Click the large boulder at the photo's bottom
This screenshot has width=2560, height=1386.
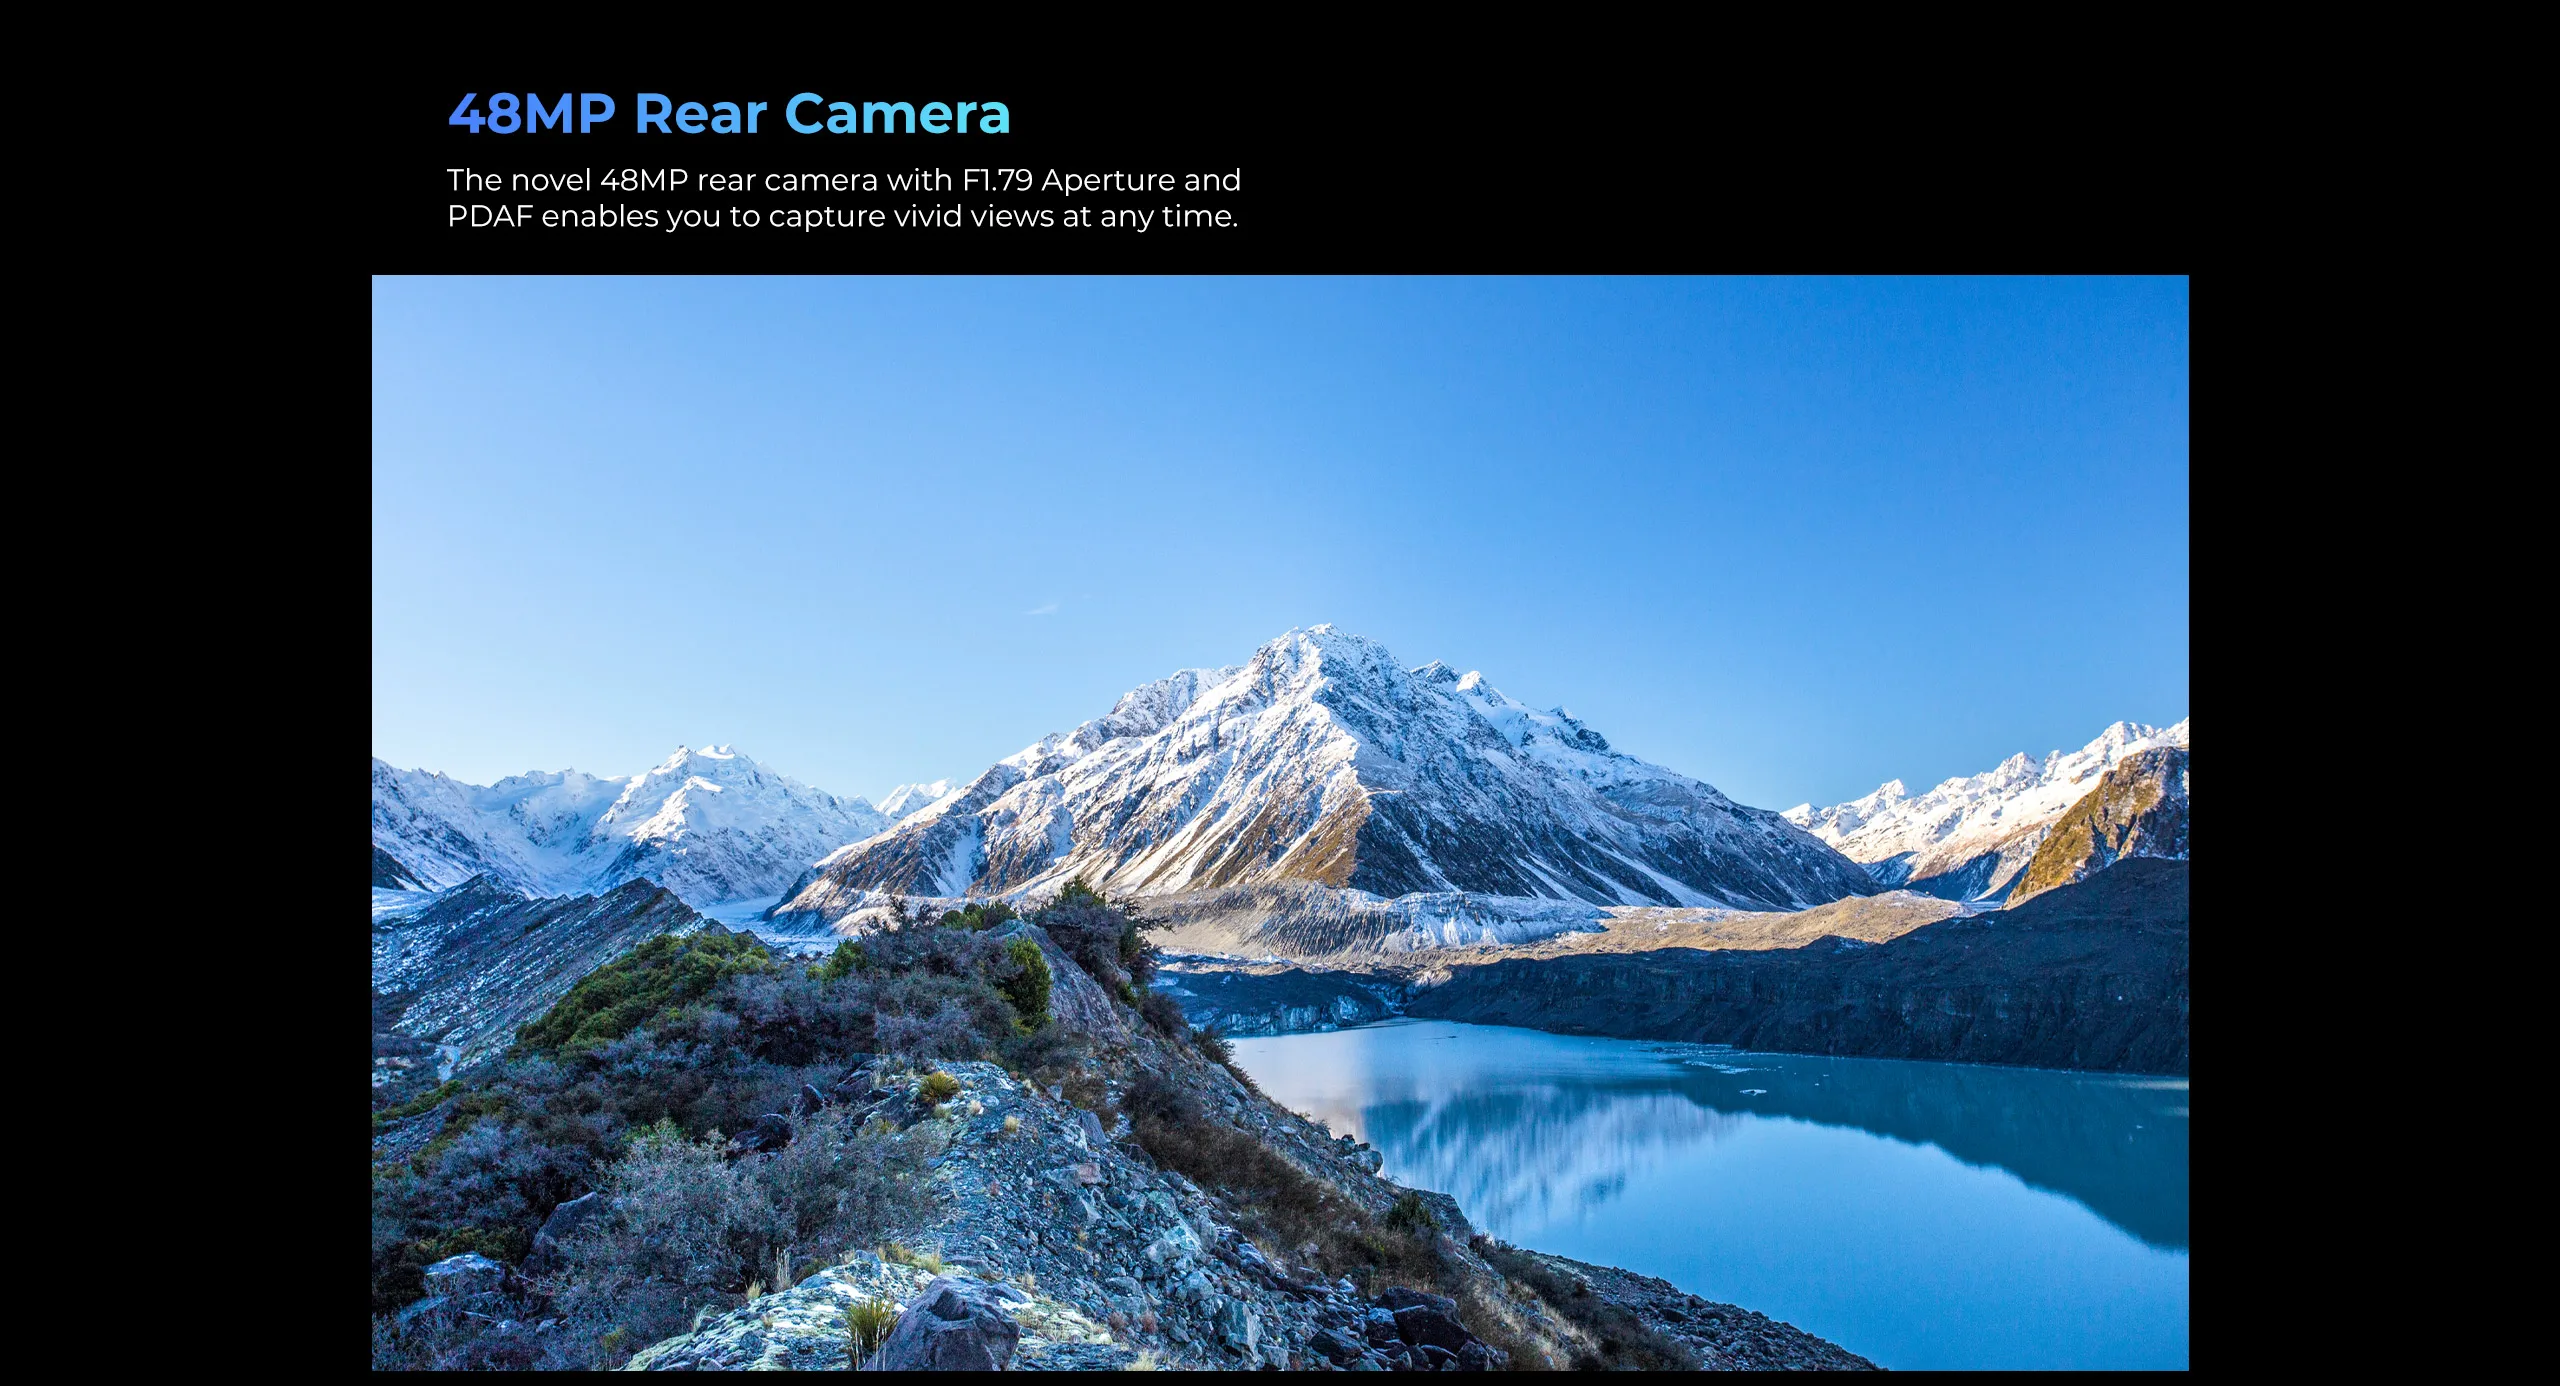(x=955, y=1325)
